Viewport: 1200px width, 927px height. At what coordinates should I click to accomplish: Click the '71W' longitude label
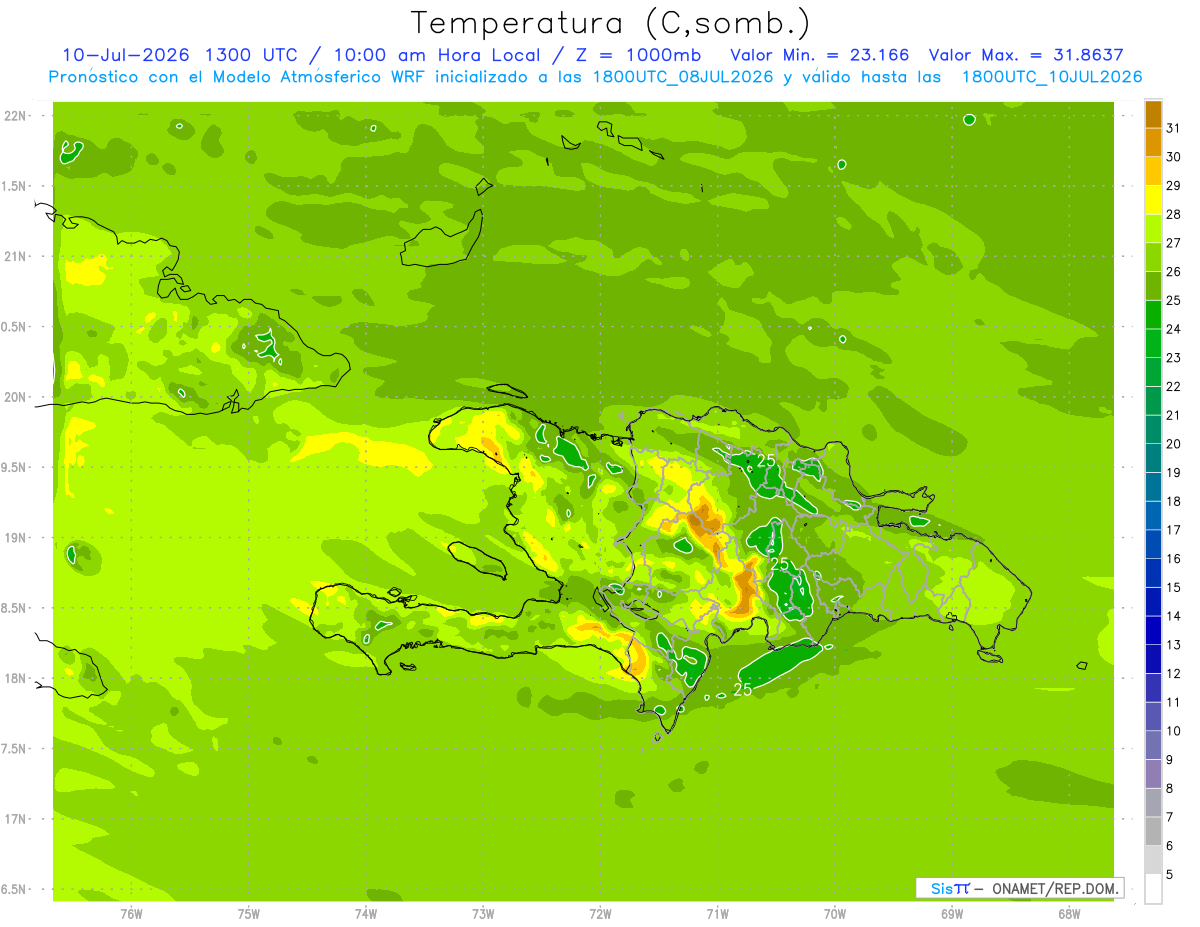click(x=717, y=913)
